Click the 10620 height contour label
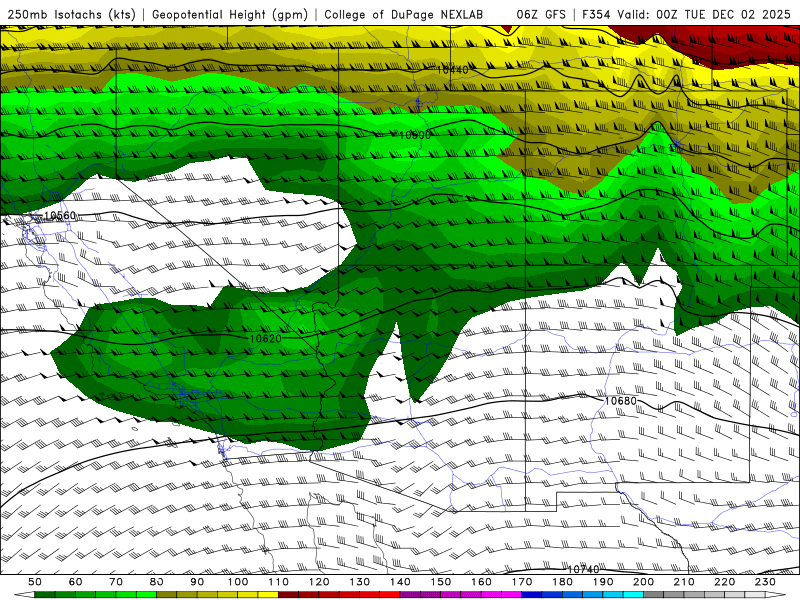This screenshot has width=800, height=600. [265, 338]
